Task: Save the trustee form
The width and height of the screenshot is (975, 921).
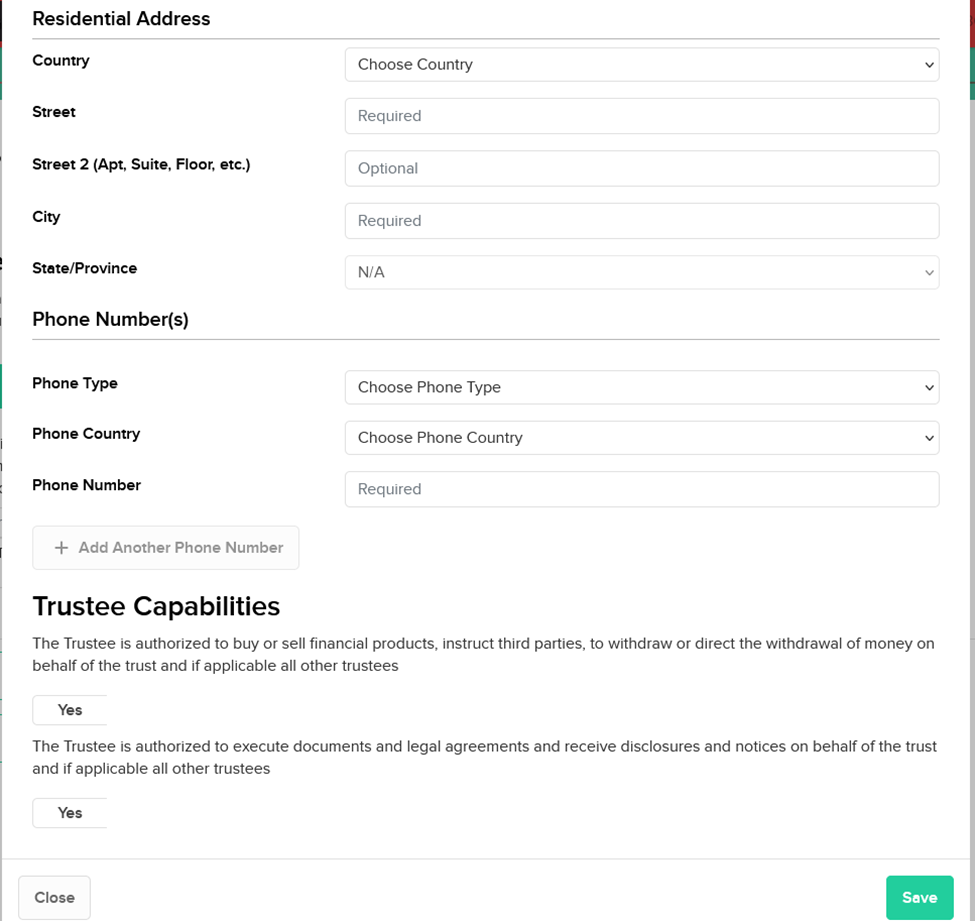Action: click(919, 897)
